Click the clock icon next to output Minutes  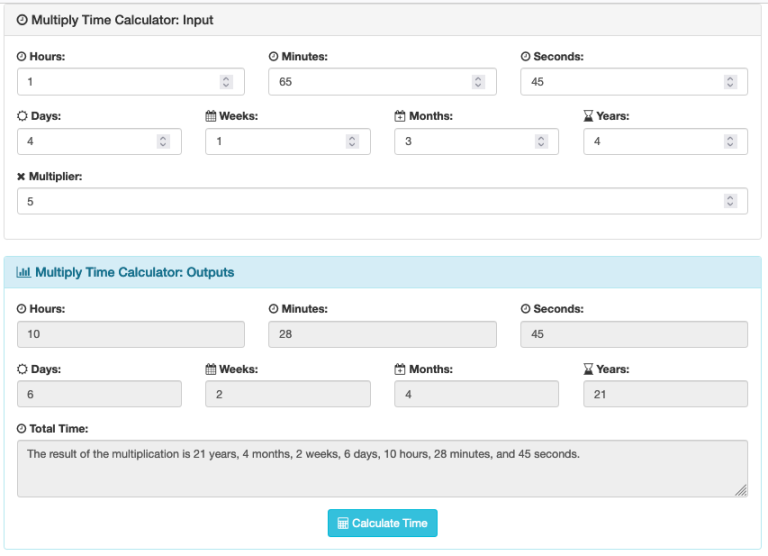(273, 309)
